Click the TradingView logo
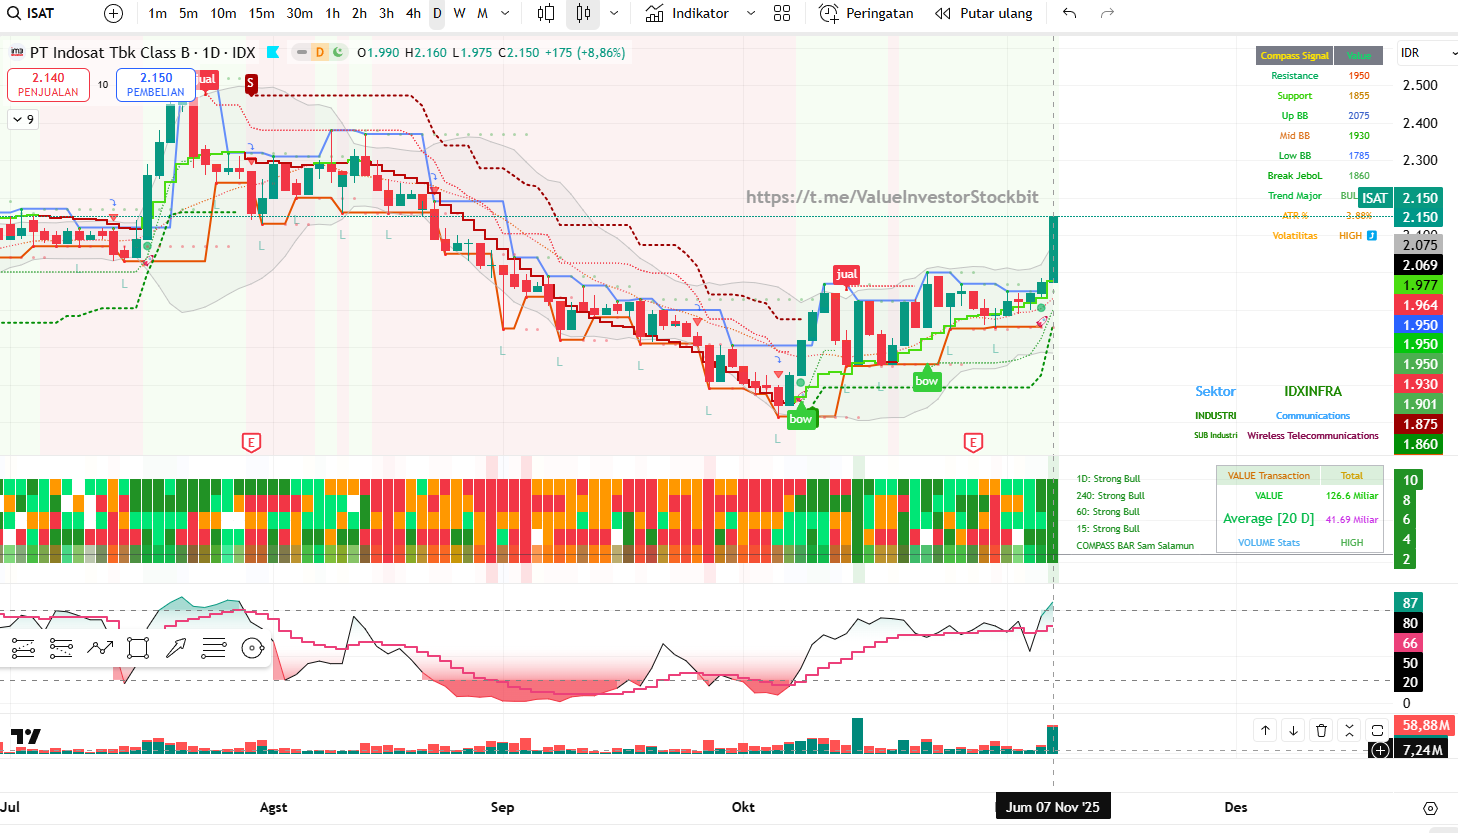 click(x=26, y=737)
